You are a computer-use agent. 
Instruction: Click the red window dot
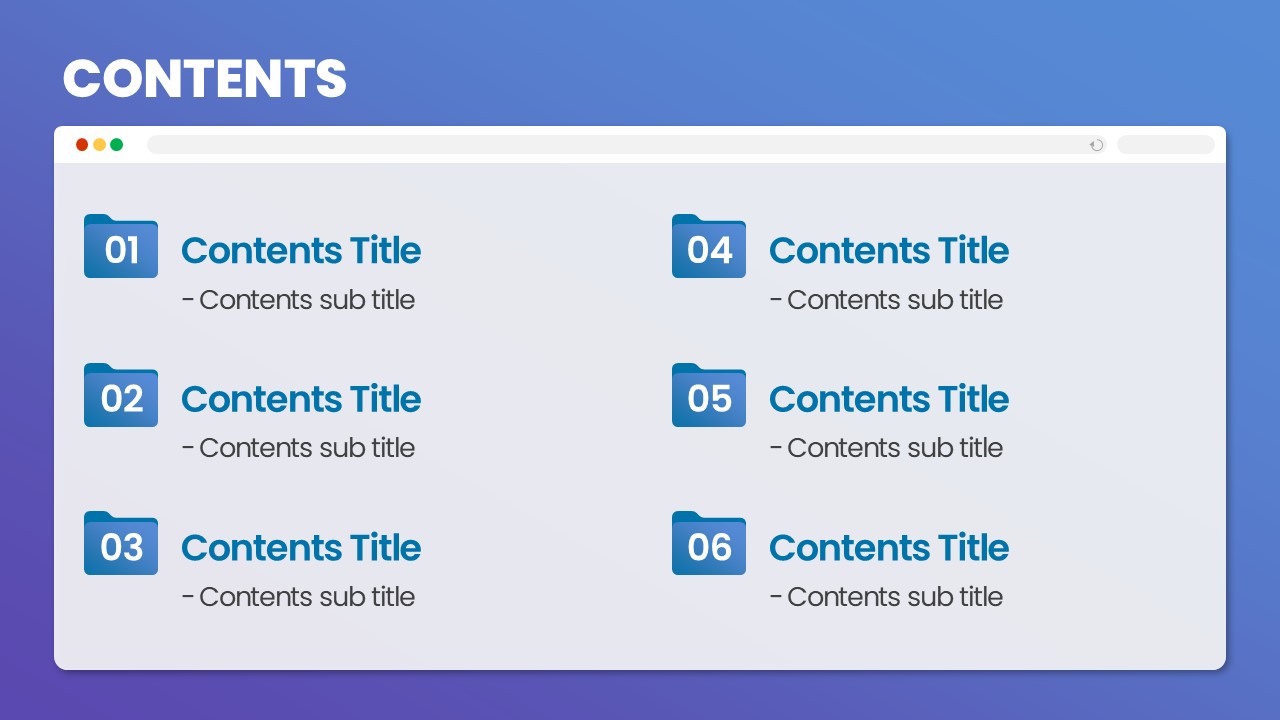click(82, 145)
